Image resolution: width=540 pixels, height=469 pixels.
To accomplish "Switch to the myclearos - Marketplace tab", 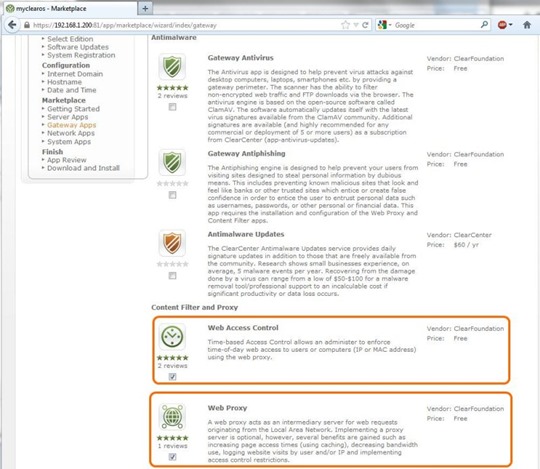I will (70, 8).
